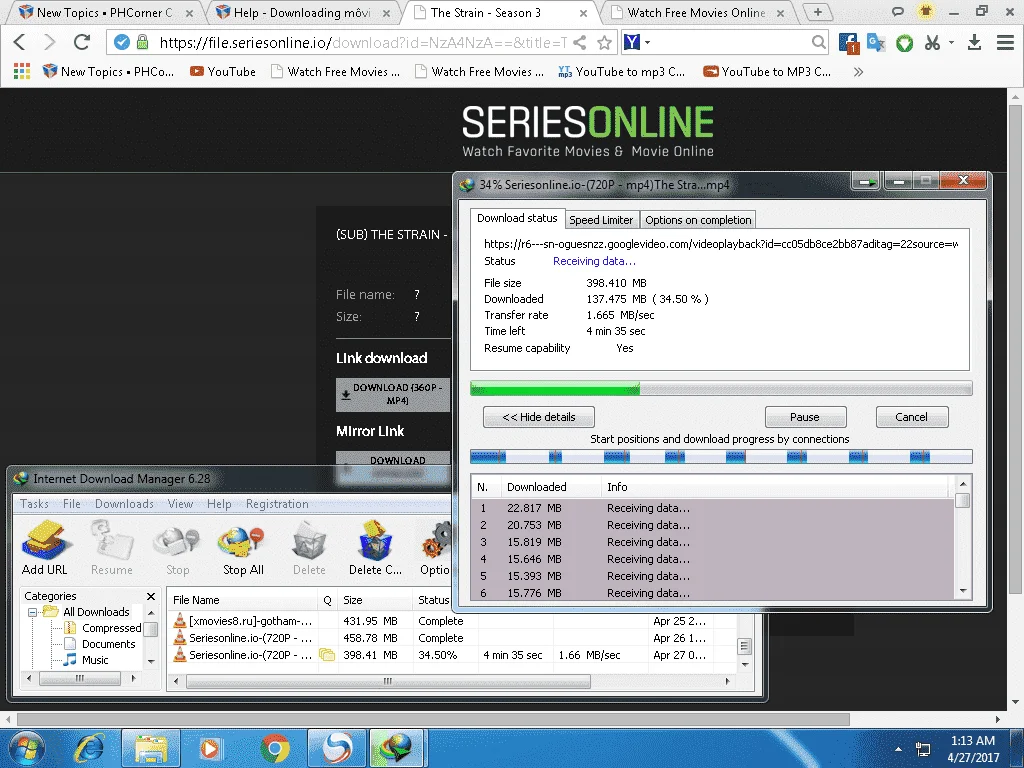
Task: Click the green shield extension icon
Action: 904,44
